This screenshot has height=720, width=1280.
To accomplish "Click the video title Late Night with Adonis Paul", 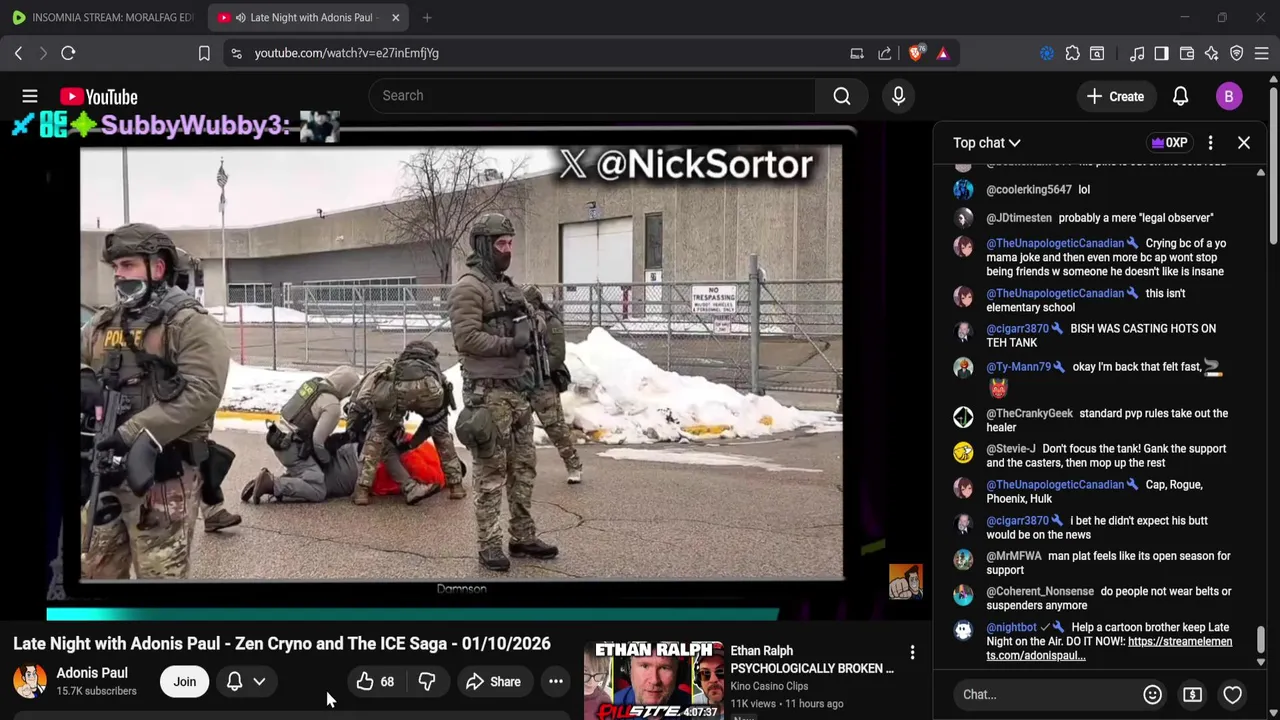I will pos(282,644).
